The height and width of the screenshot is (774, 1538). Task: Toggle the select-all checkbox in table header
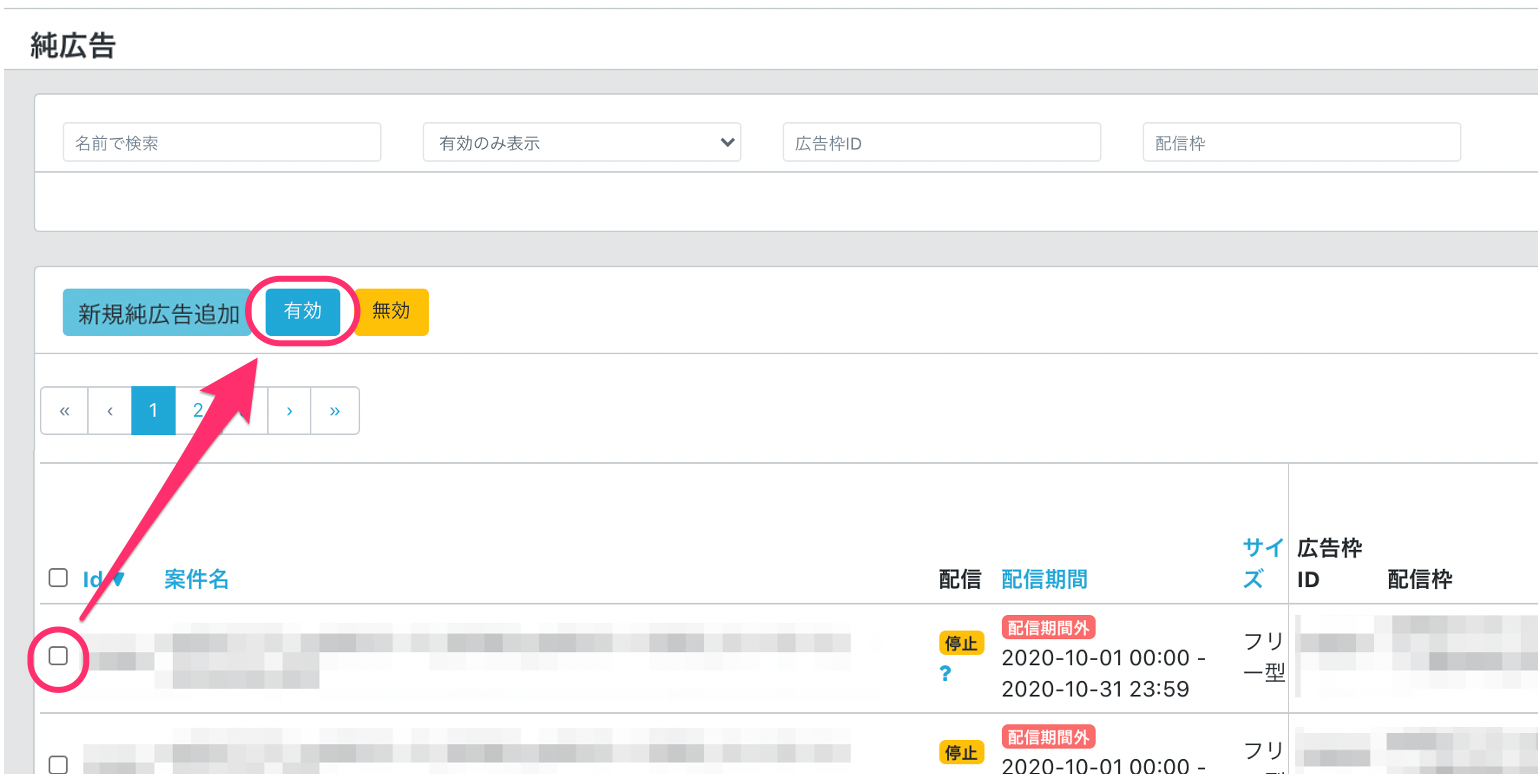[x=58, y=577]
